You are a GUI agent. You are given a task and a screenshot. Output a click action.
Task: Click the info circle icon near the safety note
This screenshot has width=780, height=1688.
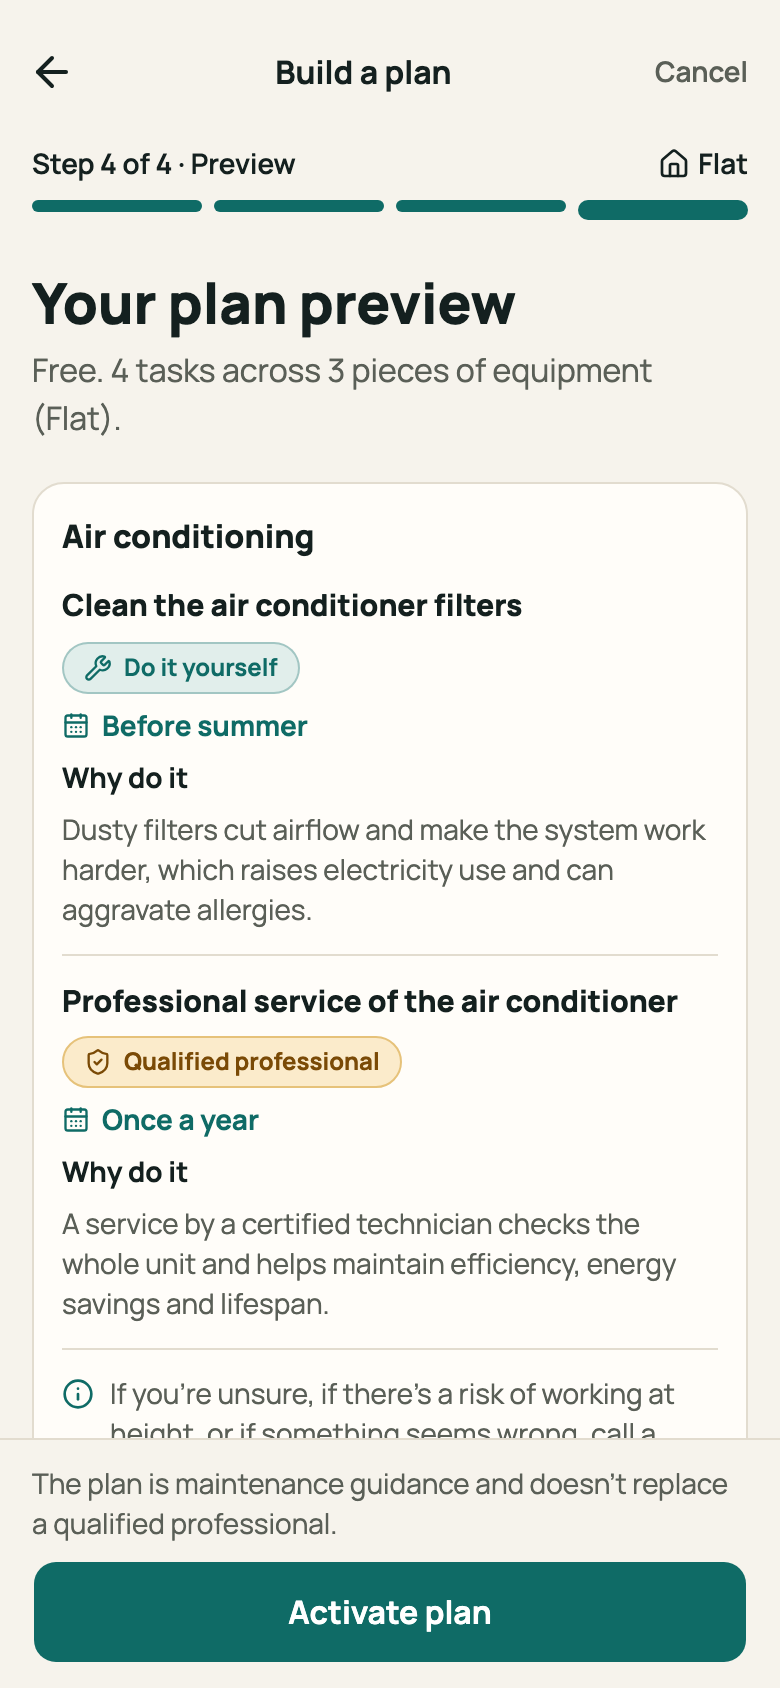click(x=78, y=1394)
